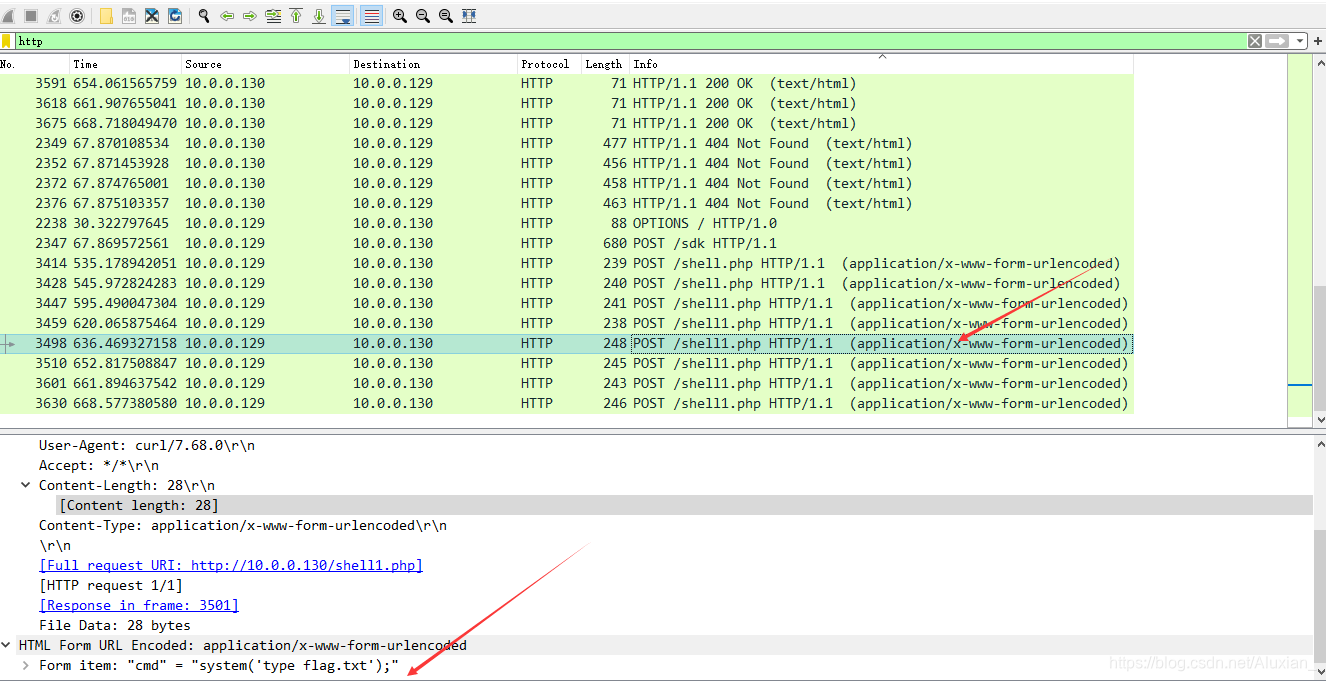Add a filter button with plus icon
Viewport: 1326px width, 681px height.
pos(1317,41)
